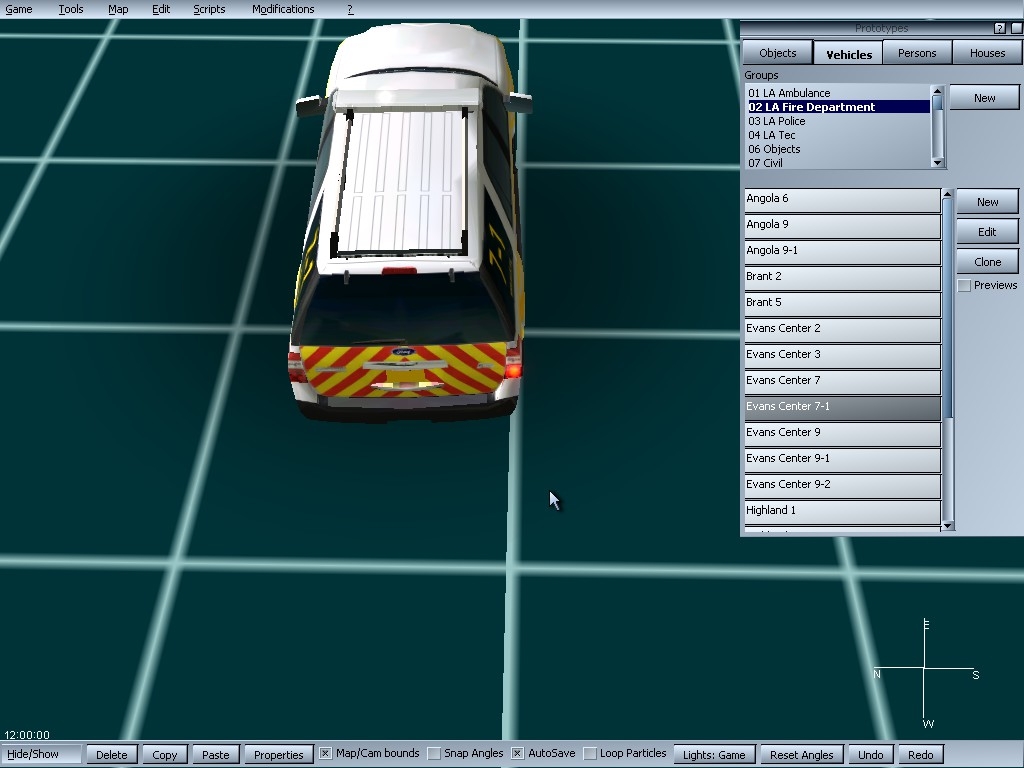Screen dimensions: 1024x768
Task: Select the Angola 6 prototype
Action: [x=842, y=200]
